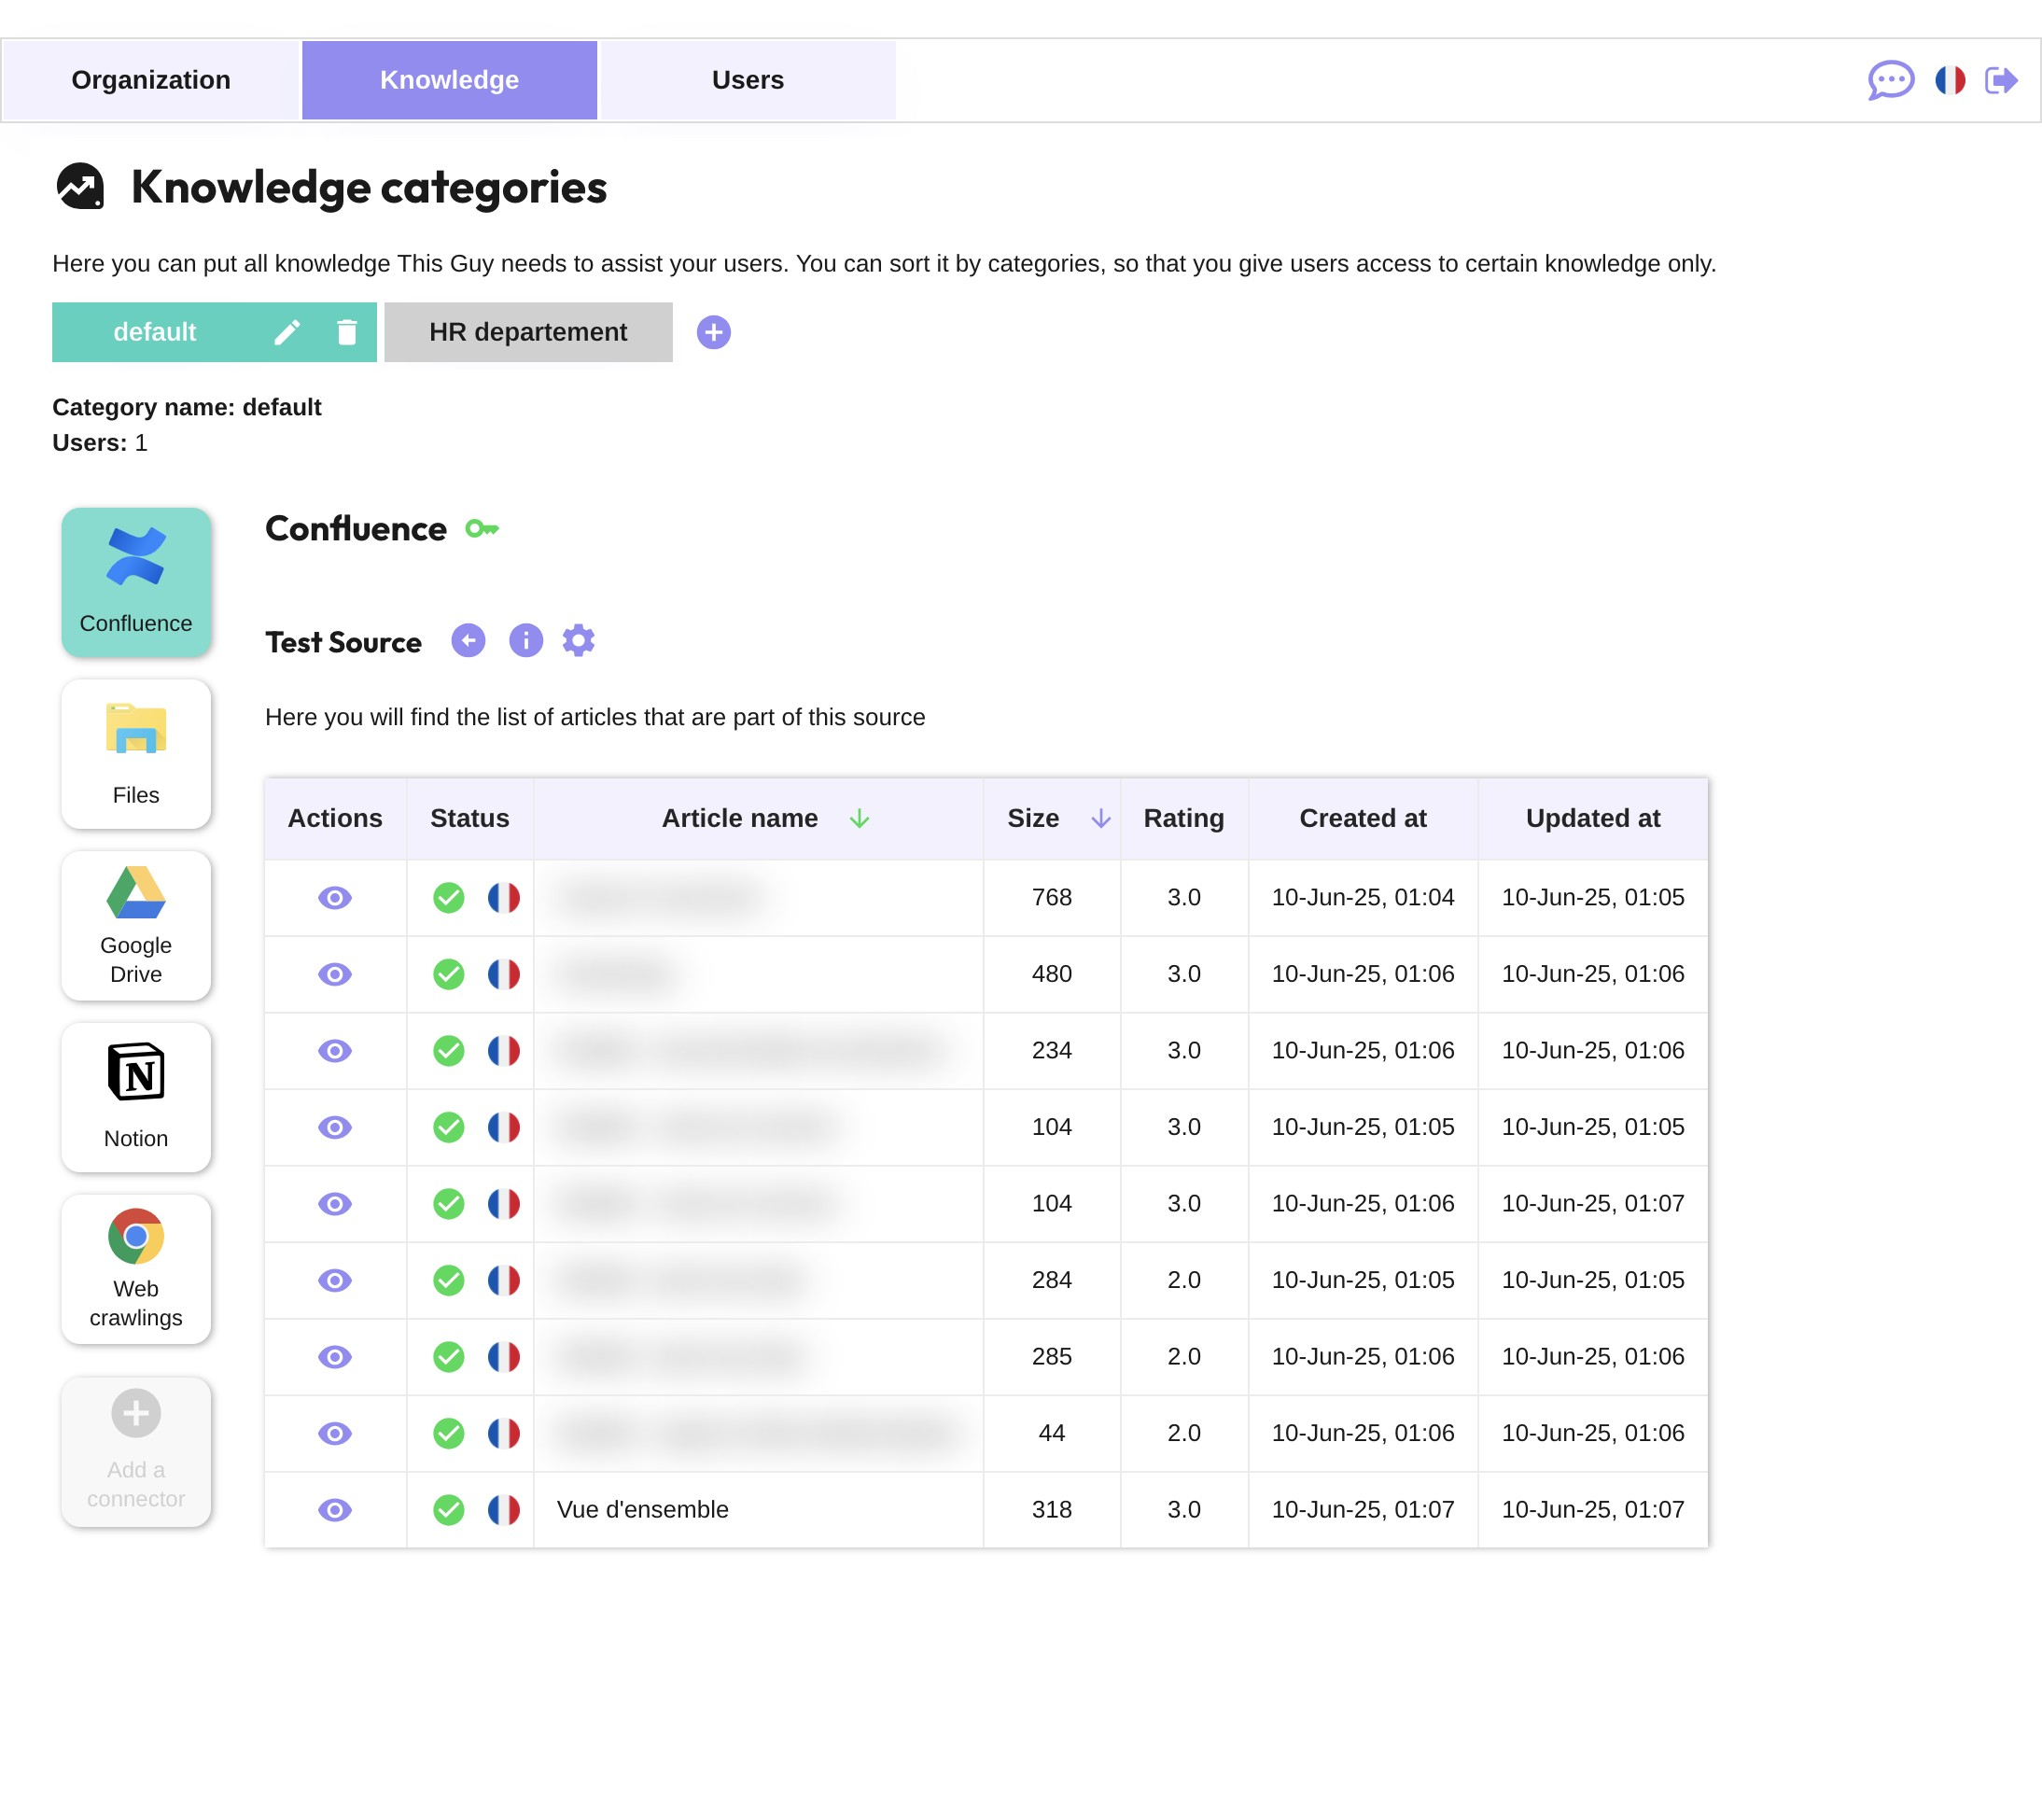Image resolution: width=2042 pixels, height=1820 pixels.
Task: Sort by Size column arrow
Action: [x=1100, y=819]
